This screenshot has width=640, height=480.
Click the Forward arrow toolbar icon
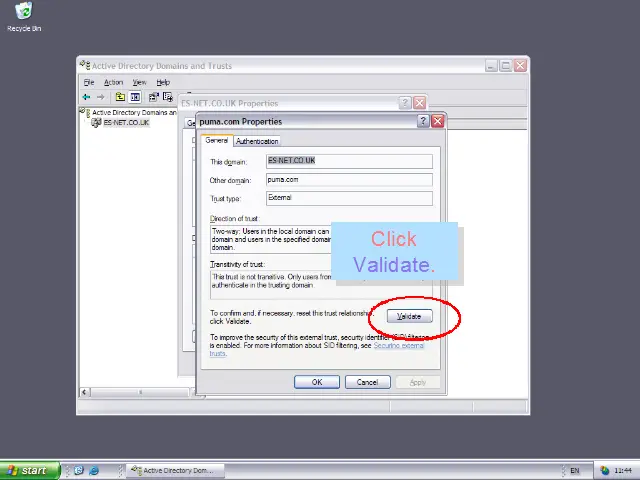click(x=100, y=97)
